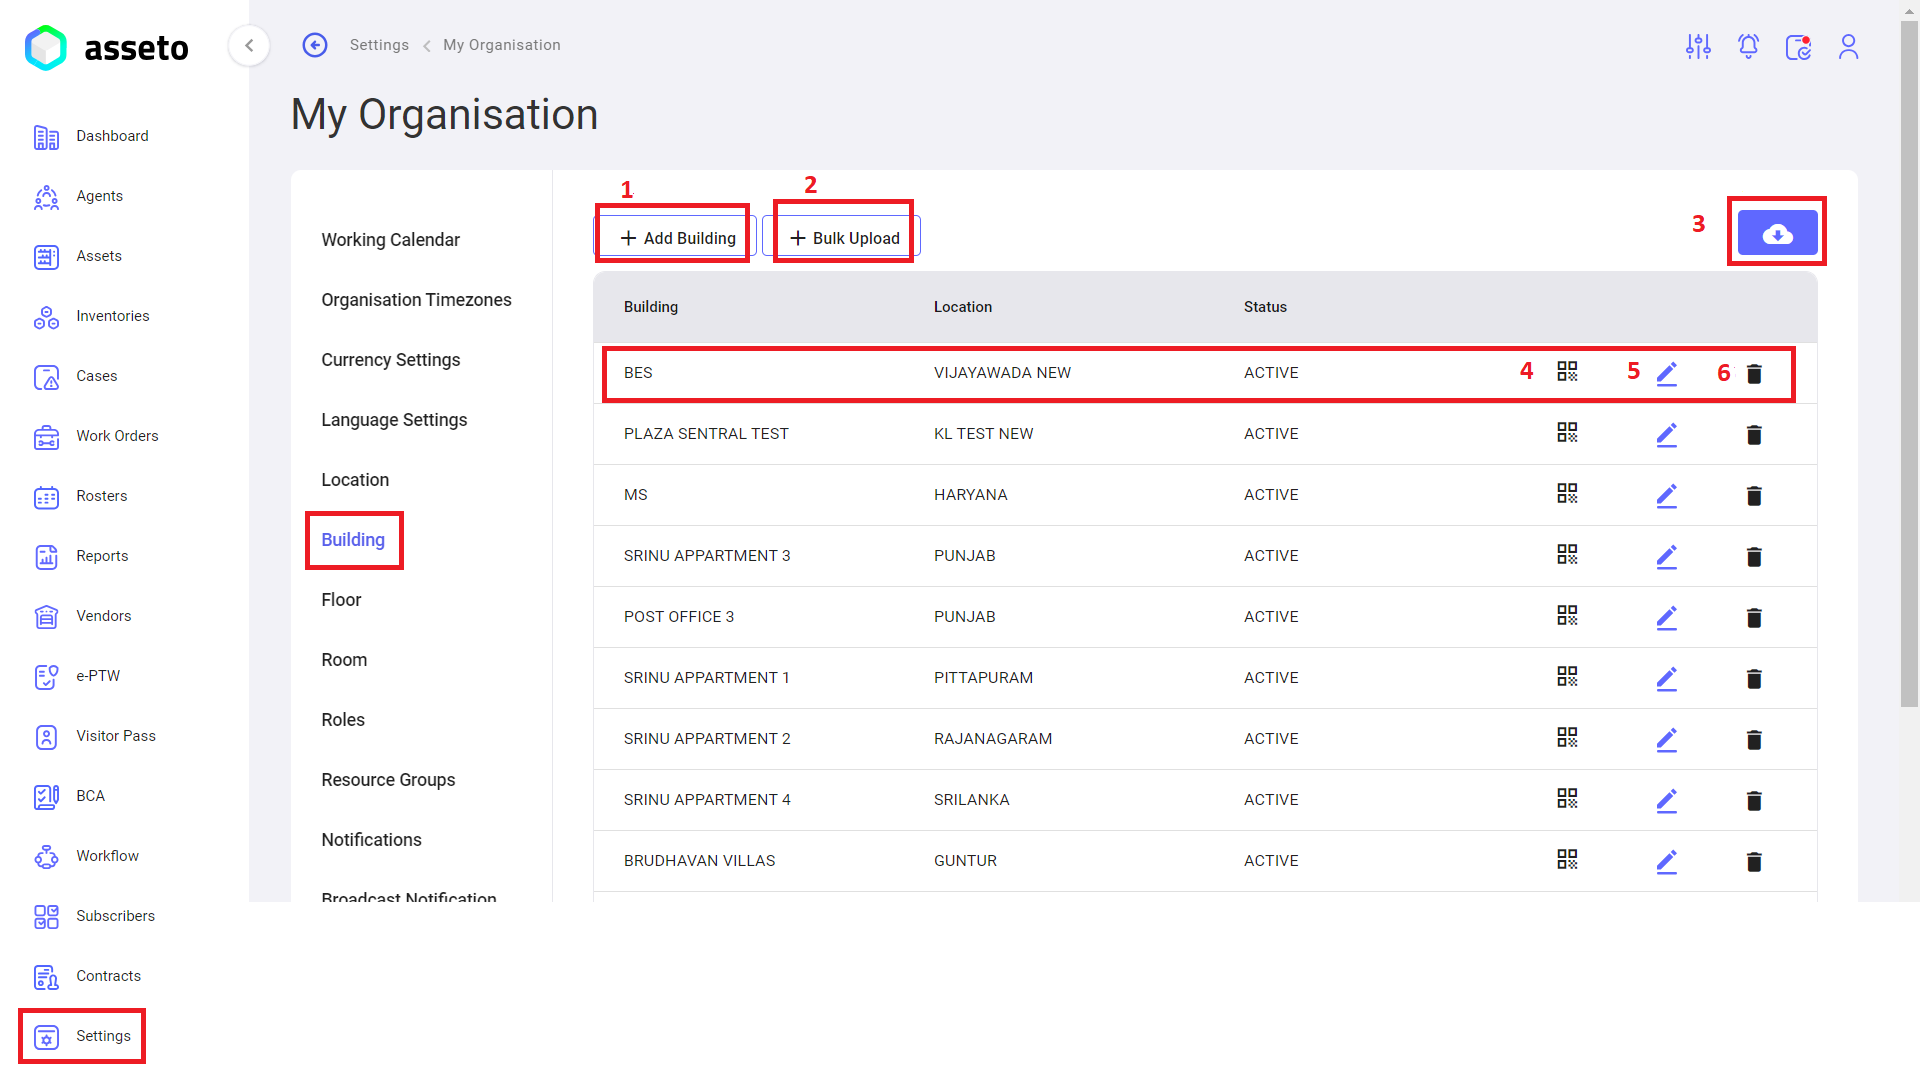Collapse the left sidebar with chevron
Viewport: 1920px width, 1068px height.
point(249,45)
